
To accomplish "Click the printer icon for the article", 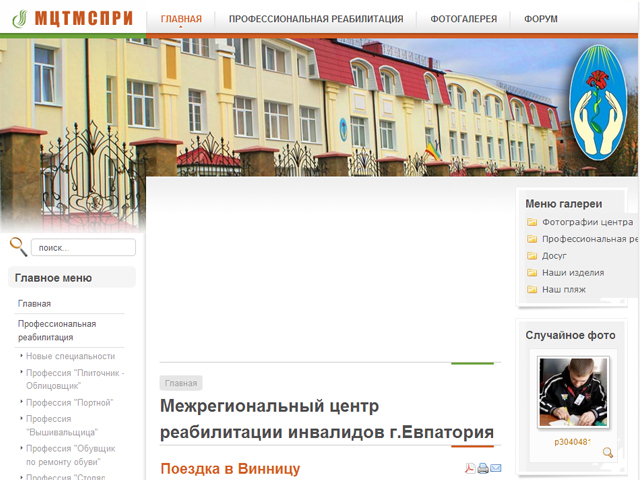I will pyautogui.click(x=483, y=468).
